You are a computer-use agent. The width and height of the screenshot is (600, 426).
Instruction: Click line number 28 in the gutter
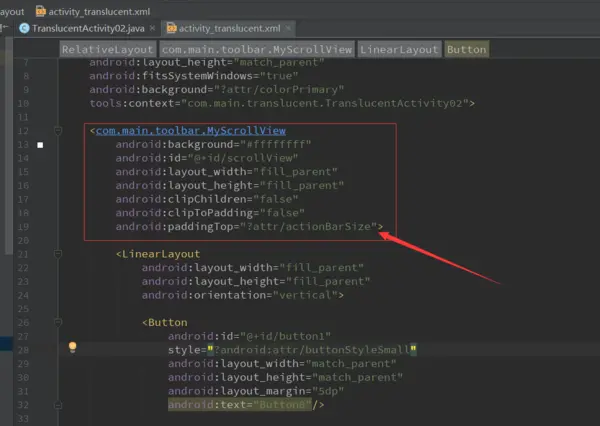click(23, 350)
